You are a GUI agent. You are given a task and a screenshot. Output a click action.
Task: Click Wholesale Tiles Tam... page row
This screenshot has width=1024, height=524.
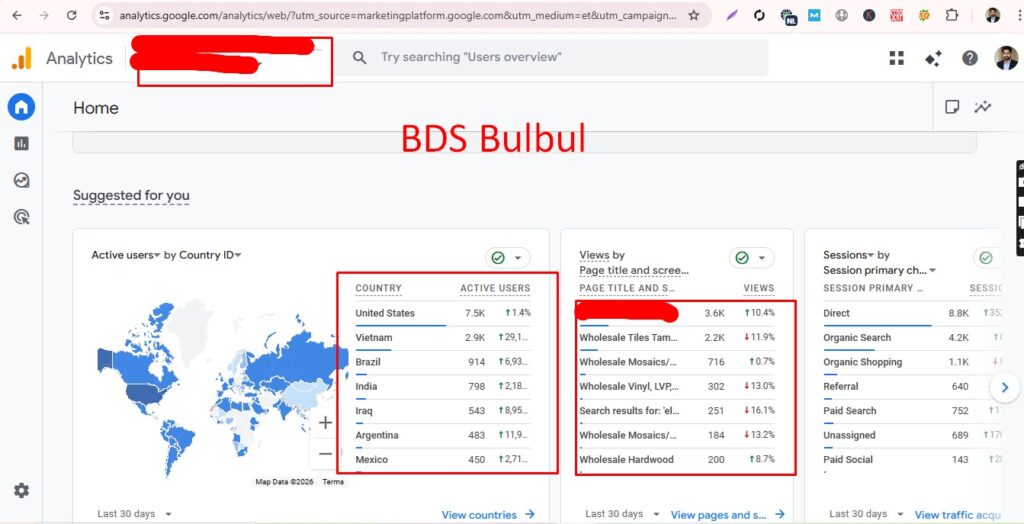click(677, 338)
